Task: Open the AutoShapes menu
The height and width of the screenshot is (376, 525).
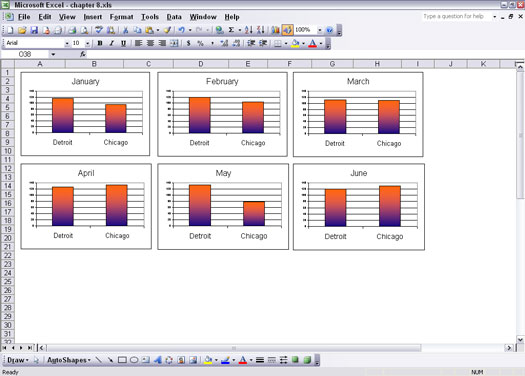Action: (x=69, y=360)
